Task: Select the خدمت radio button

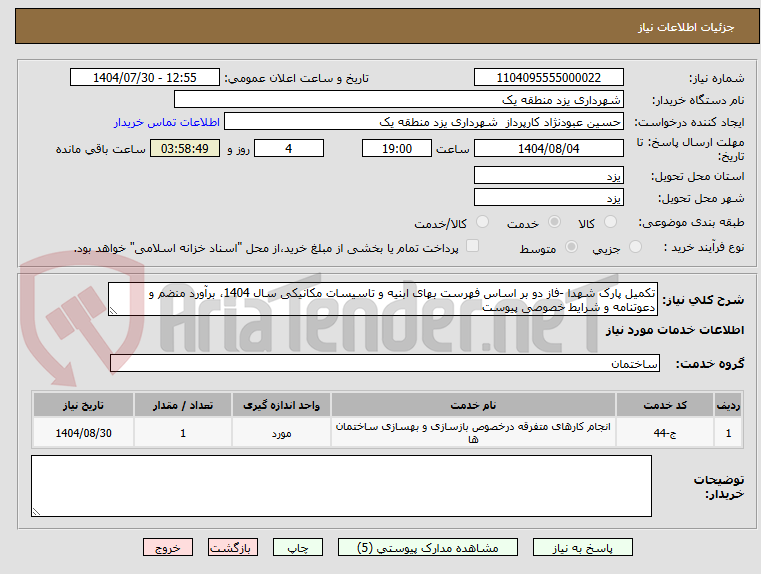Action: 554,222
